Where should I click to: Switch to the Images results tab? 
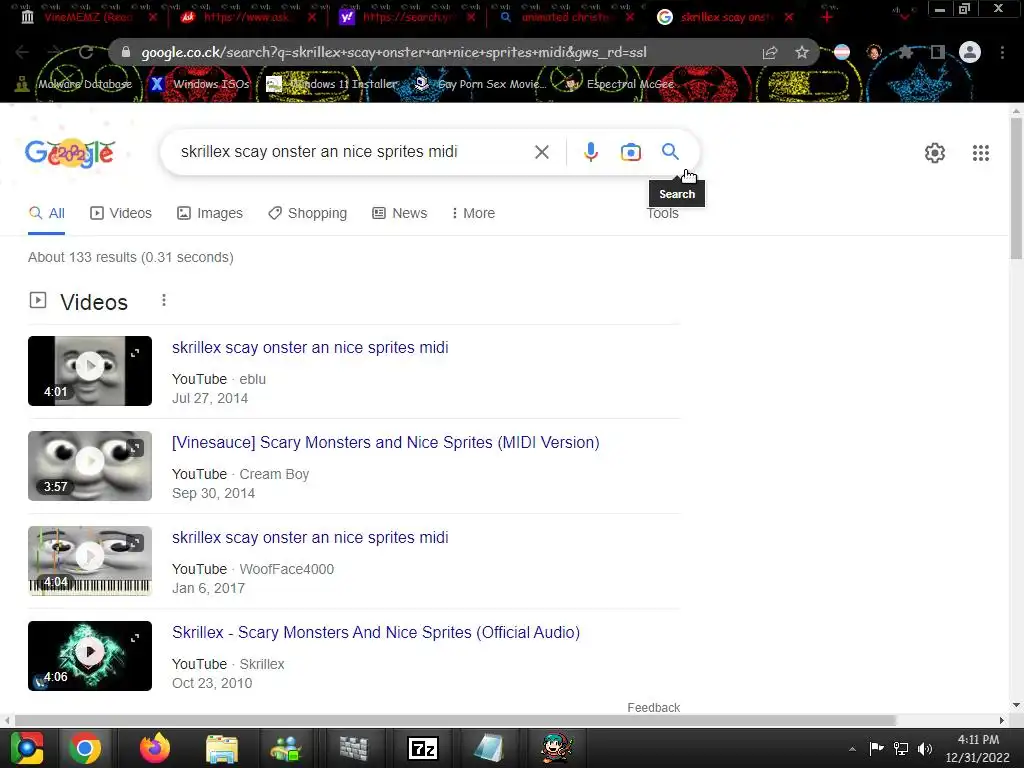(x=210, y=213)
